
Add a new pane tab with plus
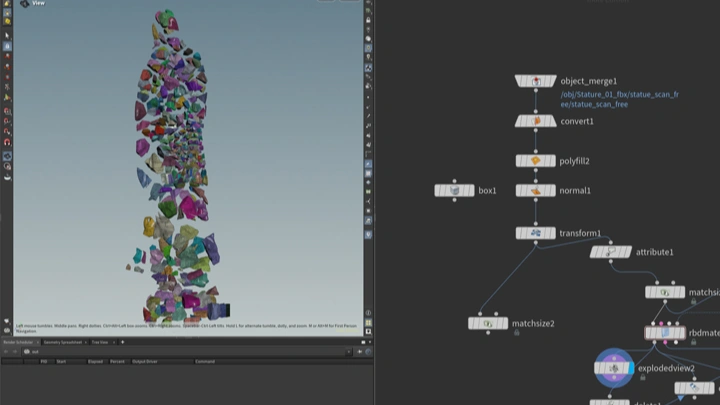[123, 342]
